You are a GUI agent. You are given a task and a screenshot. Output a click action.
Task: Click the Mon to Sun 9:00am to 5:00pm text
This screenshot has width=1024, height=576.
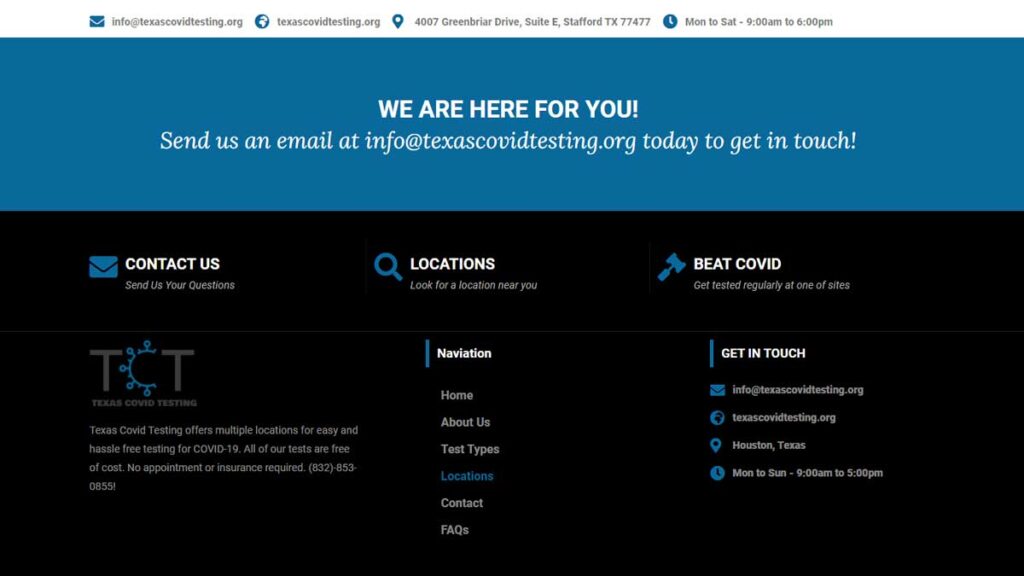[x=807, y=473]
